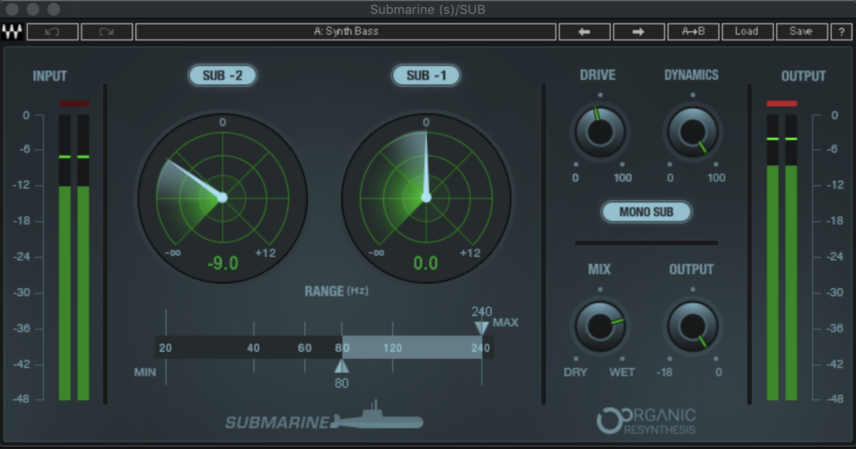The height and width of the screenshot is (449, 856).
Task: Click the 120 mark on range scale
Action: (x=393, y=348)
